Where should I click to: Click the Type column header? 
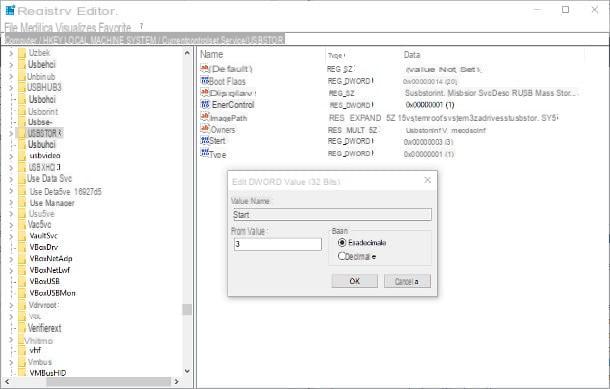tap(336, 56)
